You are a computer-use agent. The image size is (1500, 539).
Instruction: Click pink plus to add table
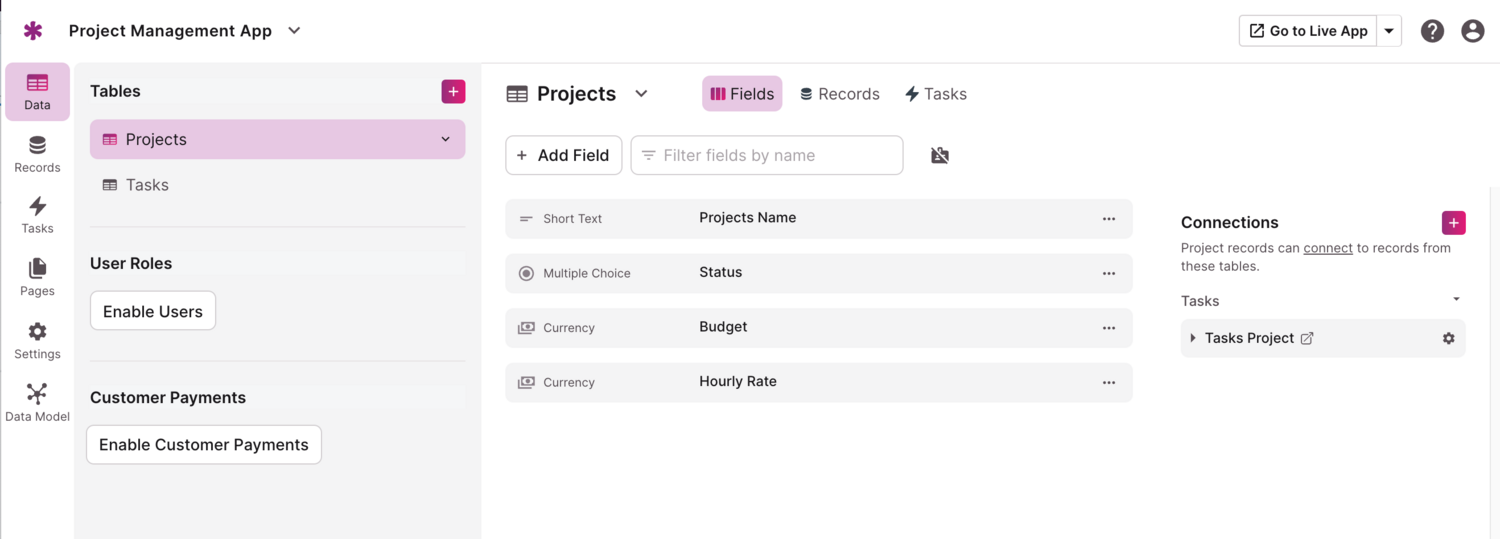click(x=453, y=91)
